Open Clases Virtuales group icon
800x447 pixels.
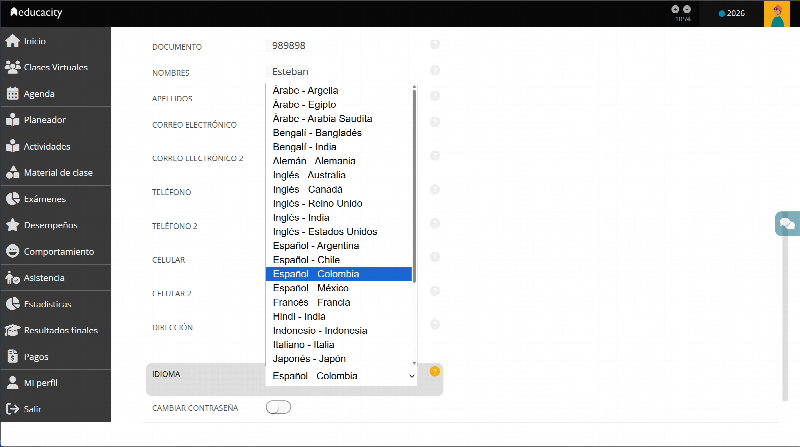coord(12,67)
